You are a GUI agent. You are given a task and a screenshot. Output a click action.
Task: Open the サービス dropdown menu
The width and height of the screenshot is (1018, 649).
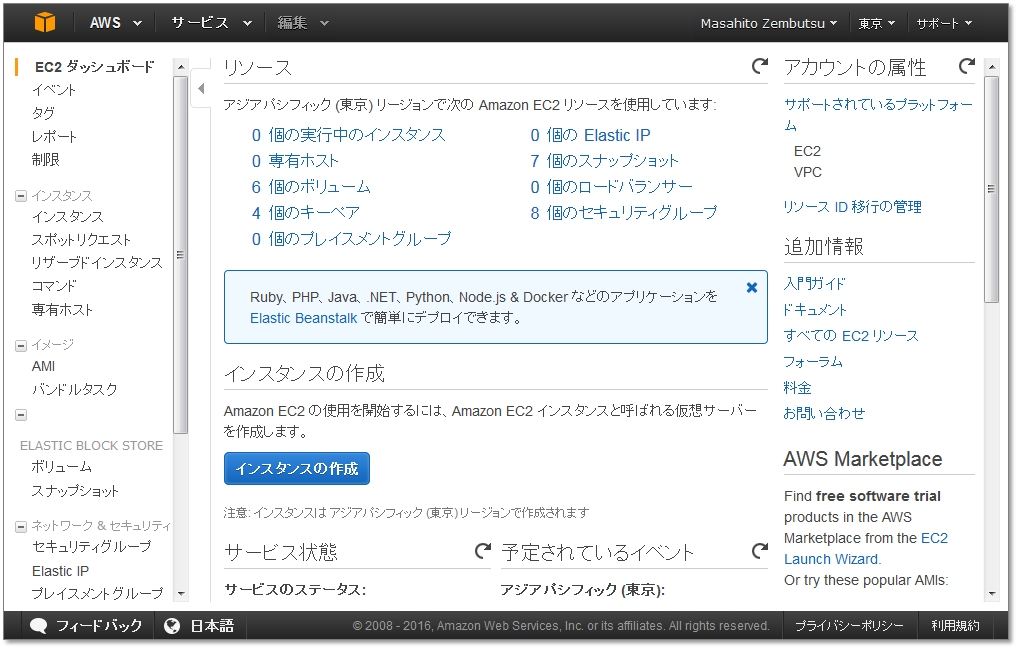211,23
